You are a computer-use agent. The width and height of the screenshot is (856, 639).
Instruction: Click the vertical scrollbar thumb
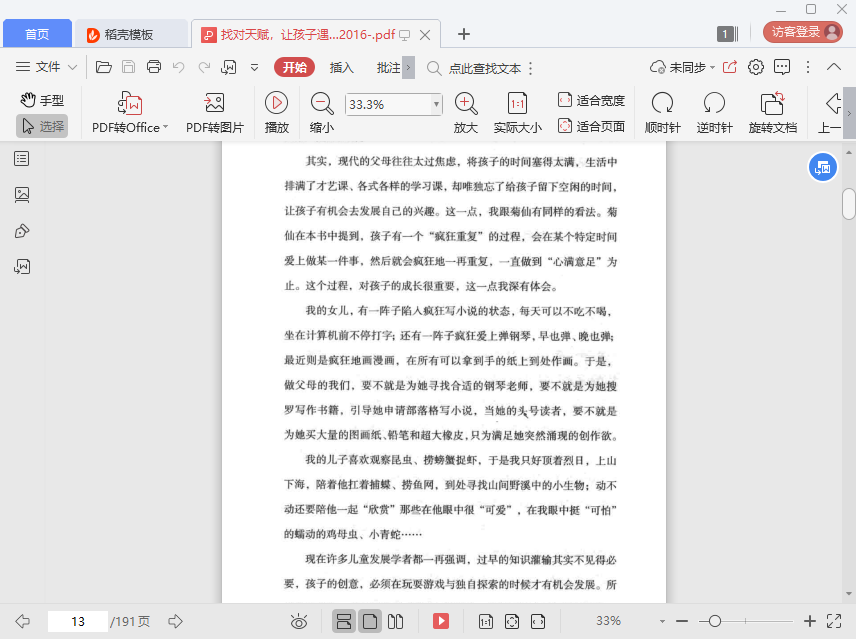point(848,204)
